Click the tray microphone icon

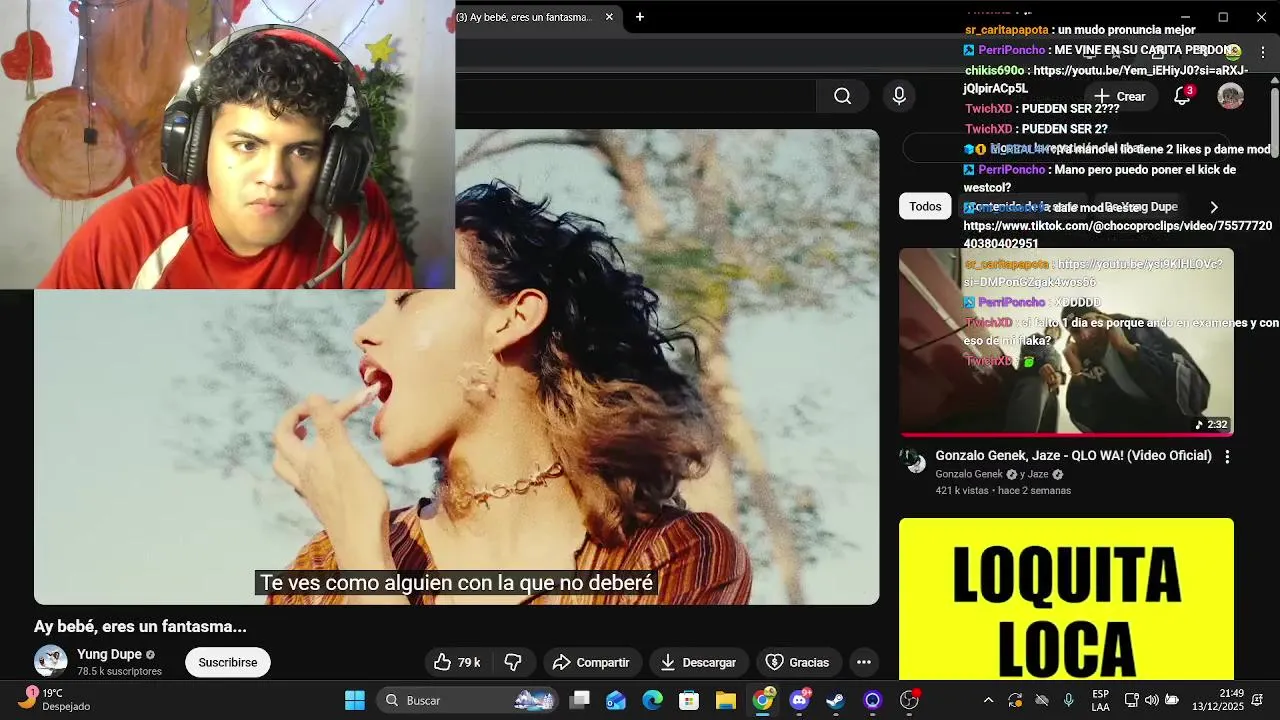[1069, 700]
